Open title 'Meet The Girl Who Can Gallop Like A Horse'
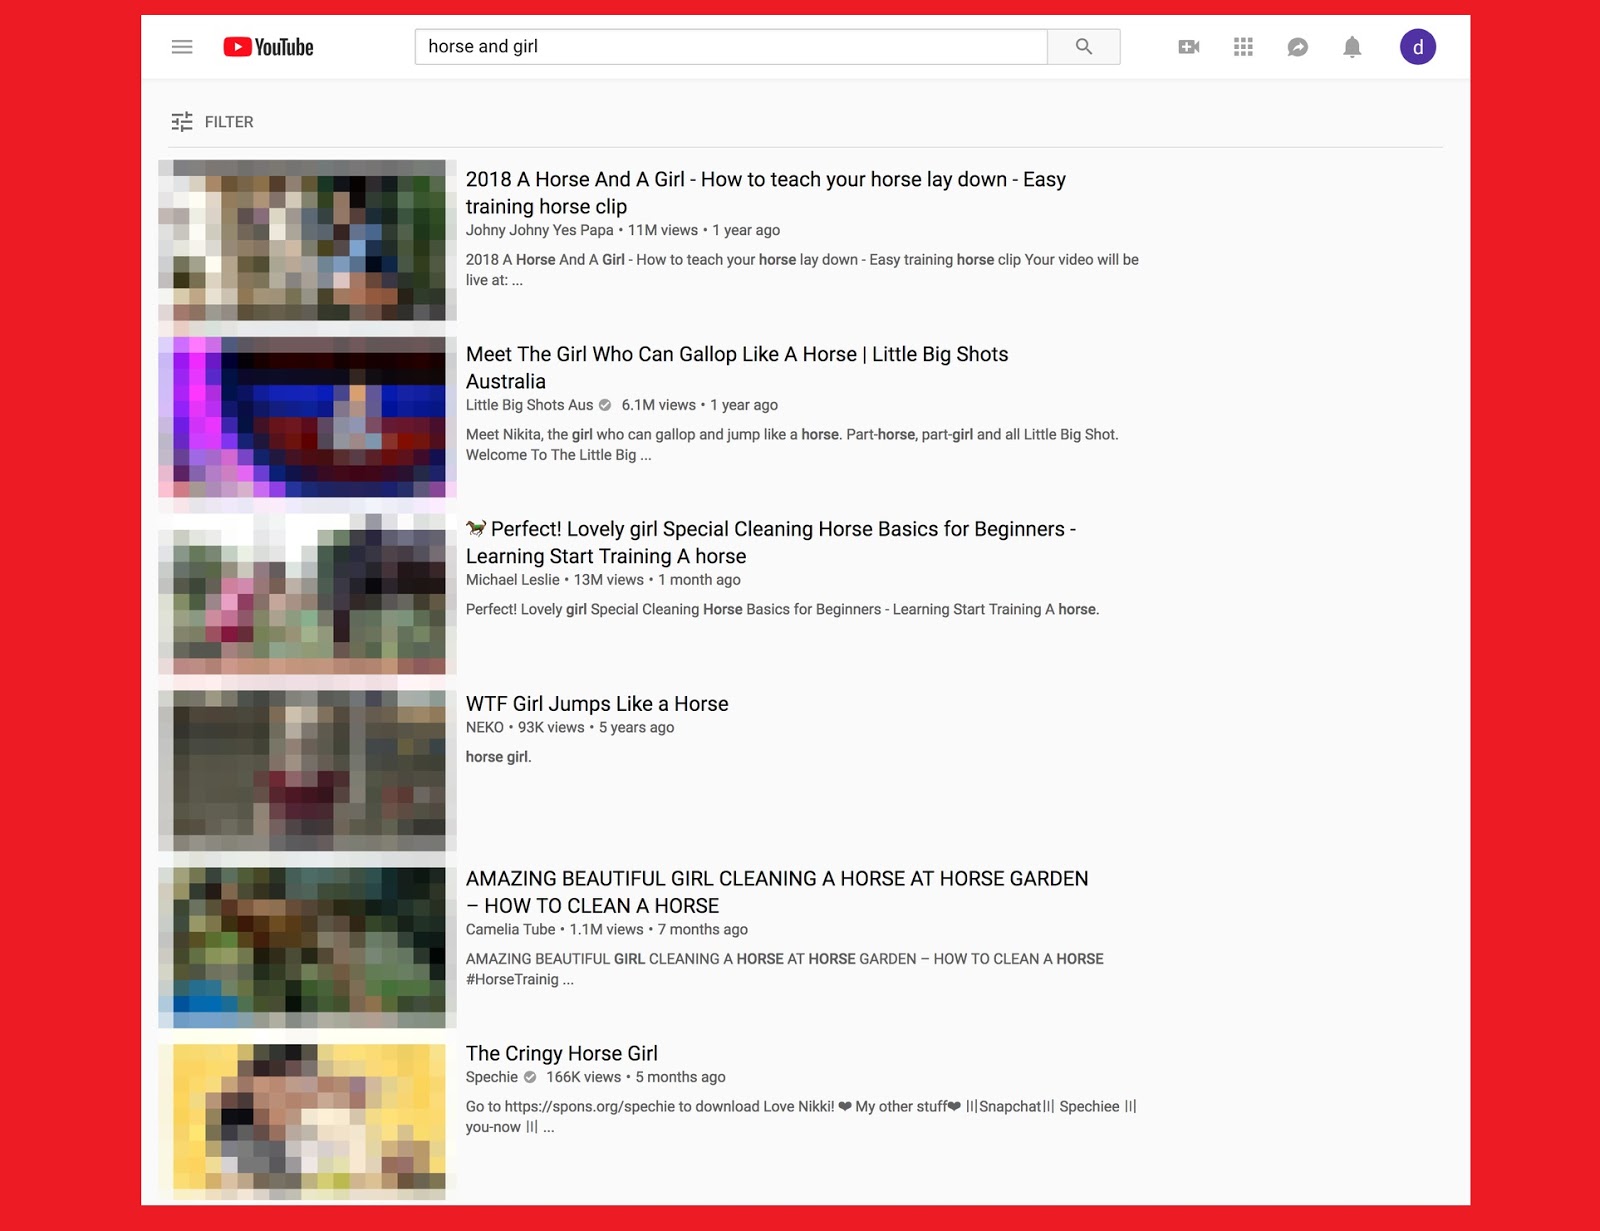 737,368
